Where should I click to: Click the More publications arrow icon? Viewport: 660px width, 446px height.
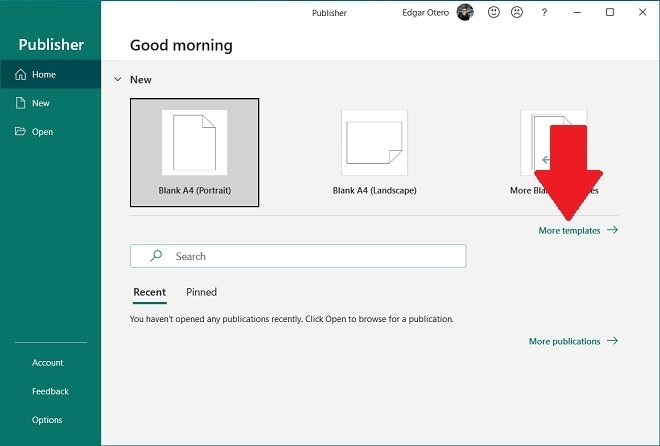[612, 340]
